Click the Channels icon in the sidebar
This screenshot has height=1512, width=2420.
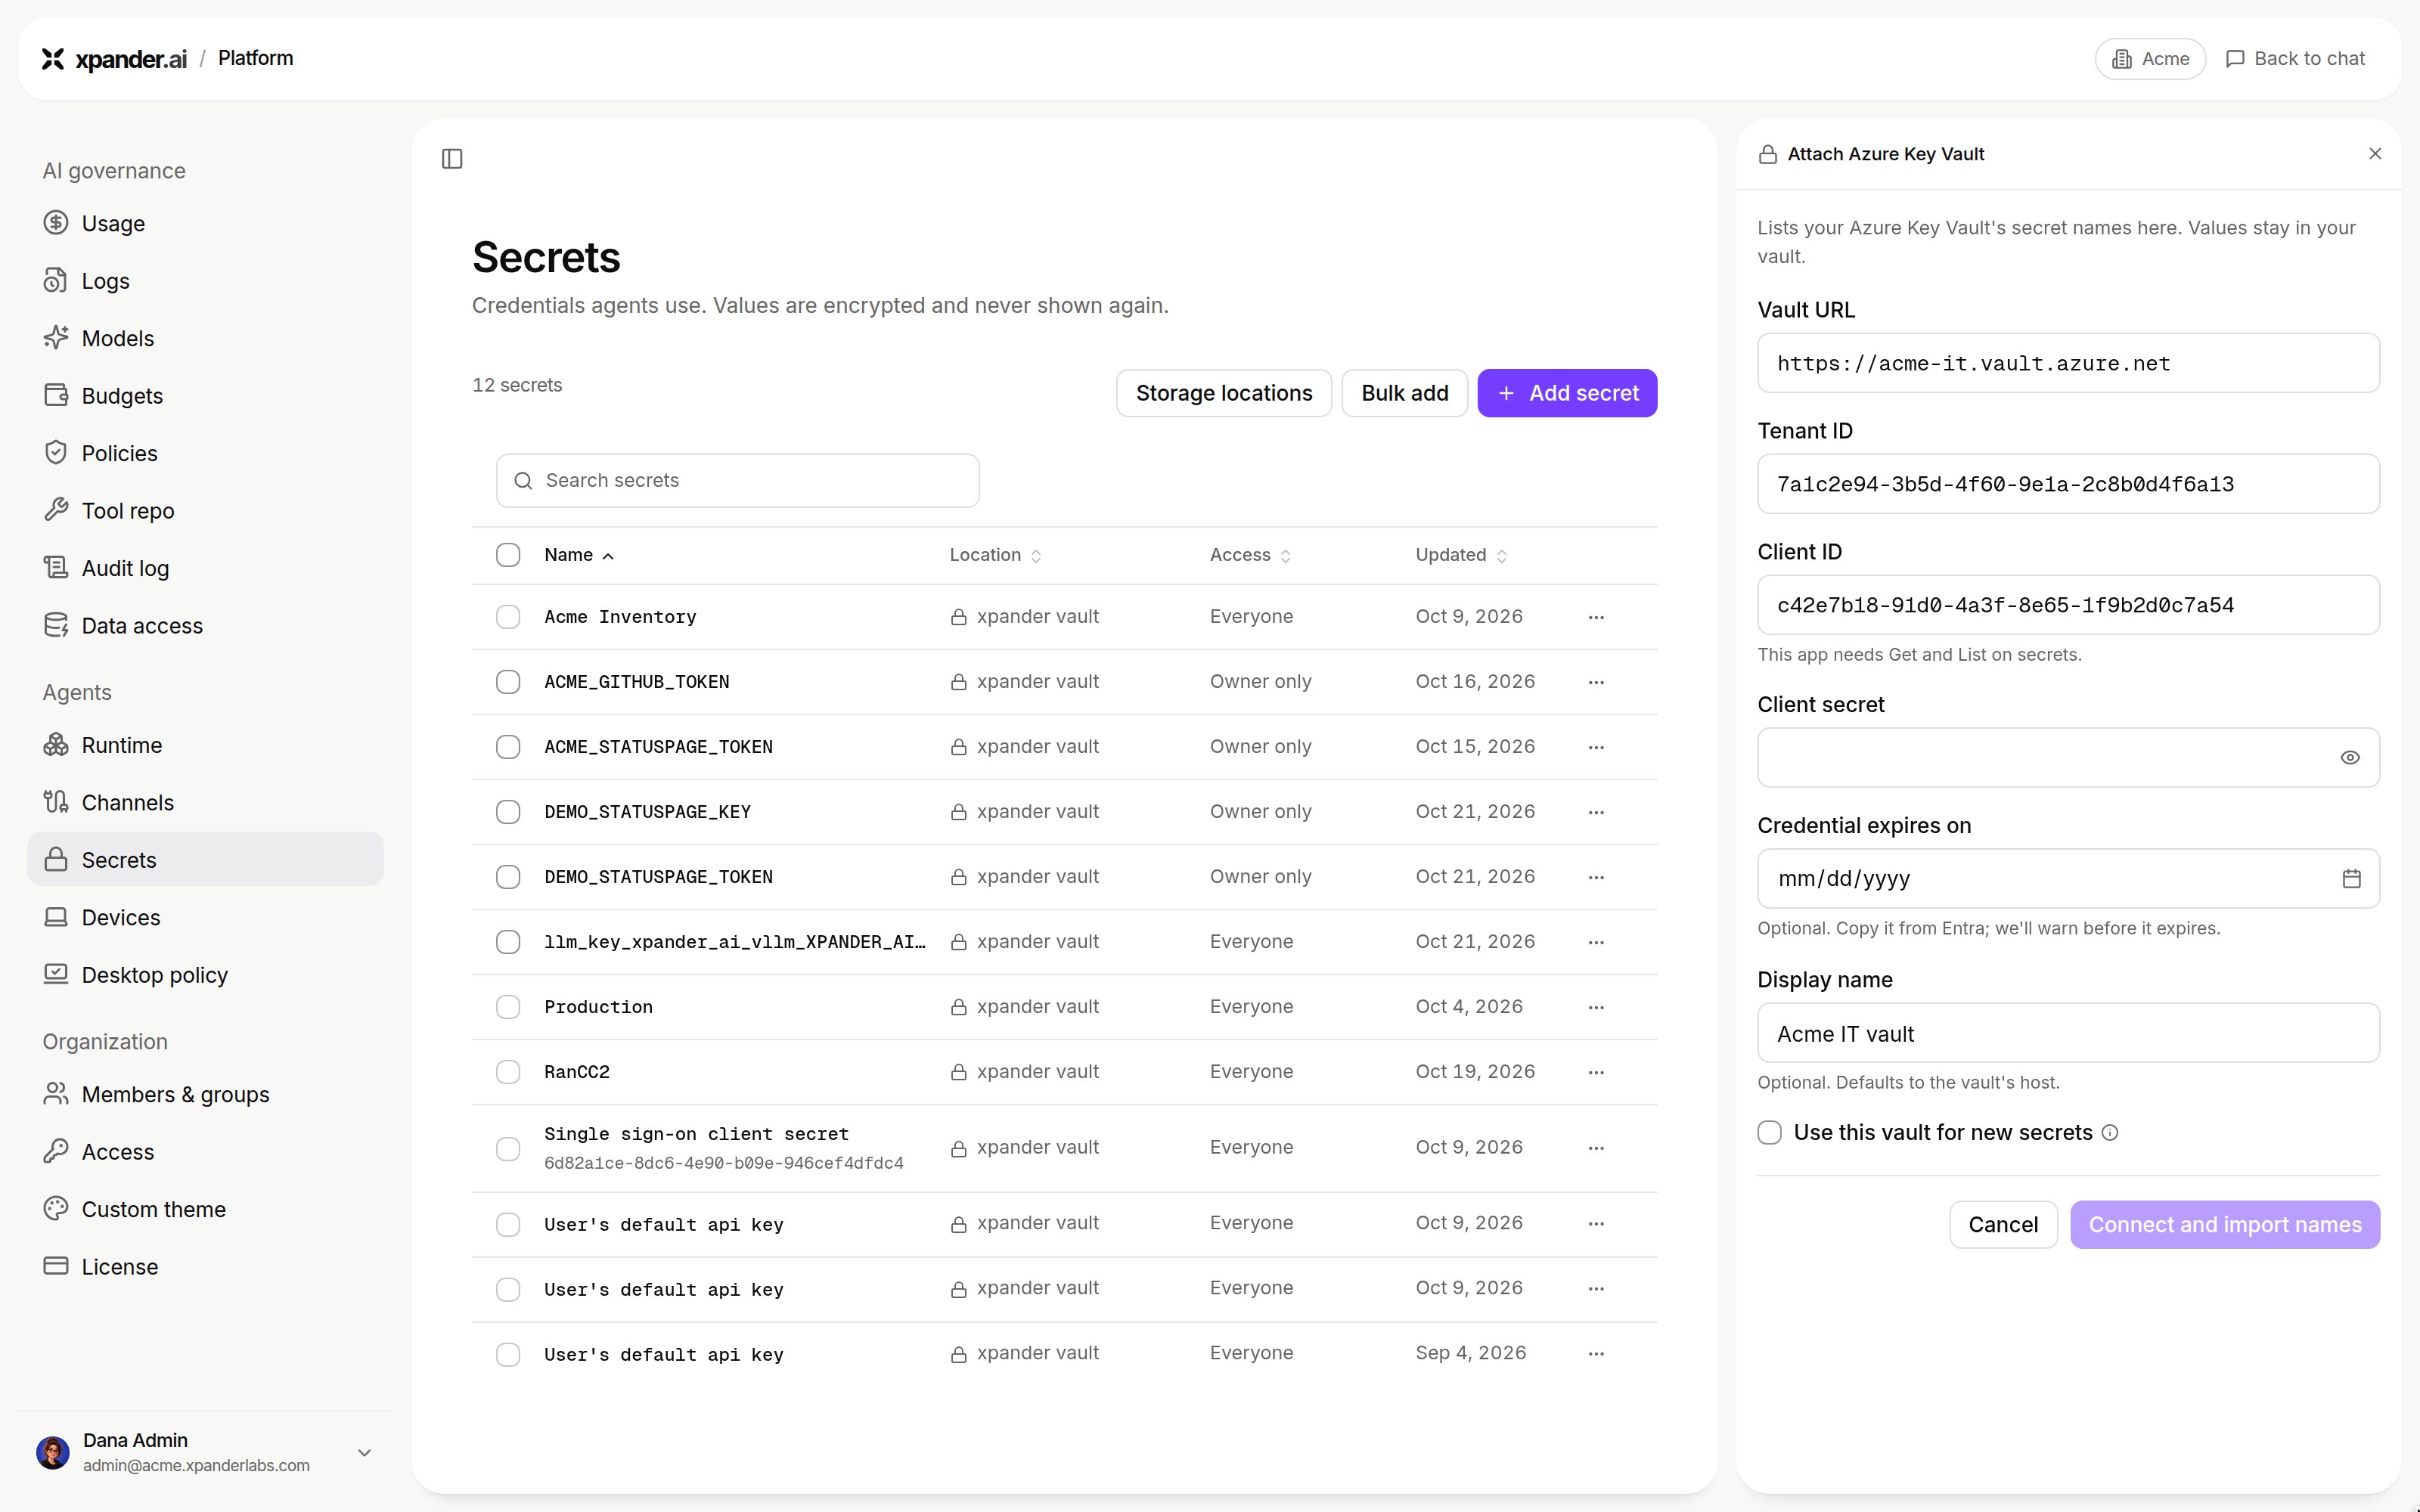[x=56, y=802]
